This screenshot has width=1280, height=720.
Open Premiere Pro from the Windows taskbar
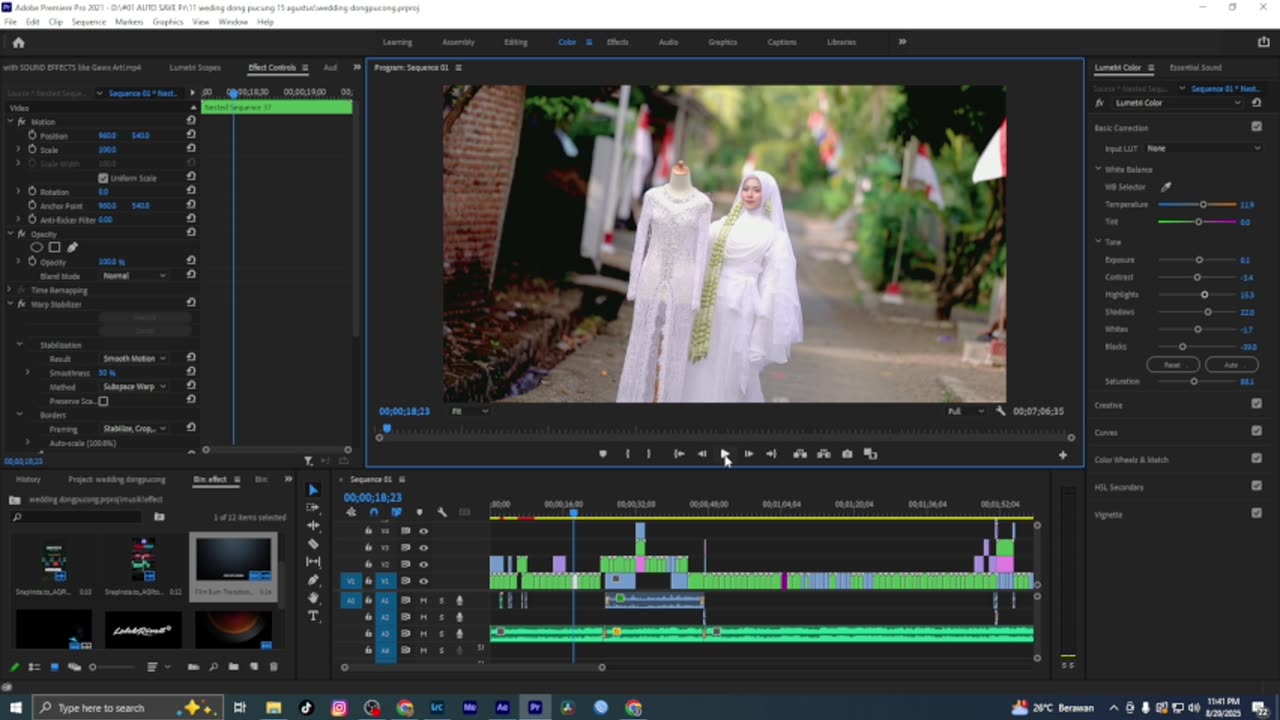click(x=535, y=708)
